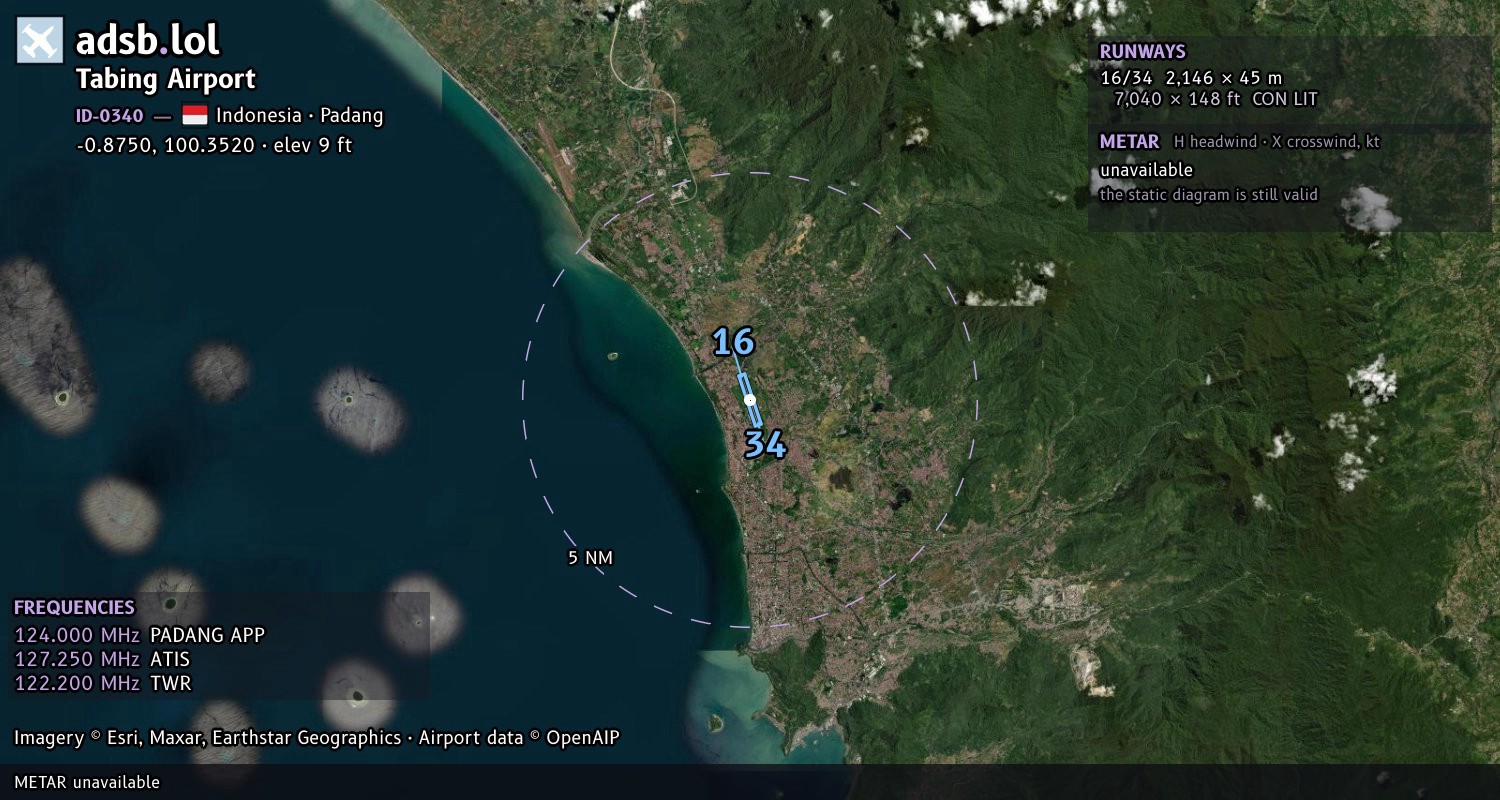
Task: Click 'the static diagram is still valid' note
Action: pos(1209,195)
